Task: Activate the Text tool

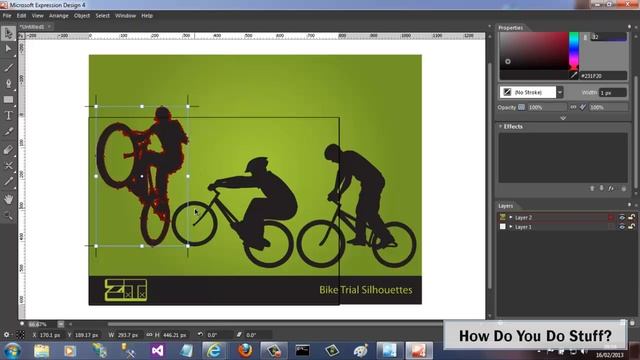Action: click(8, 116)
